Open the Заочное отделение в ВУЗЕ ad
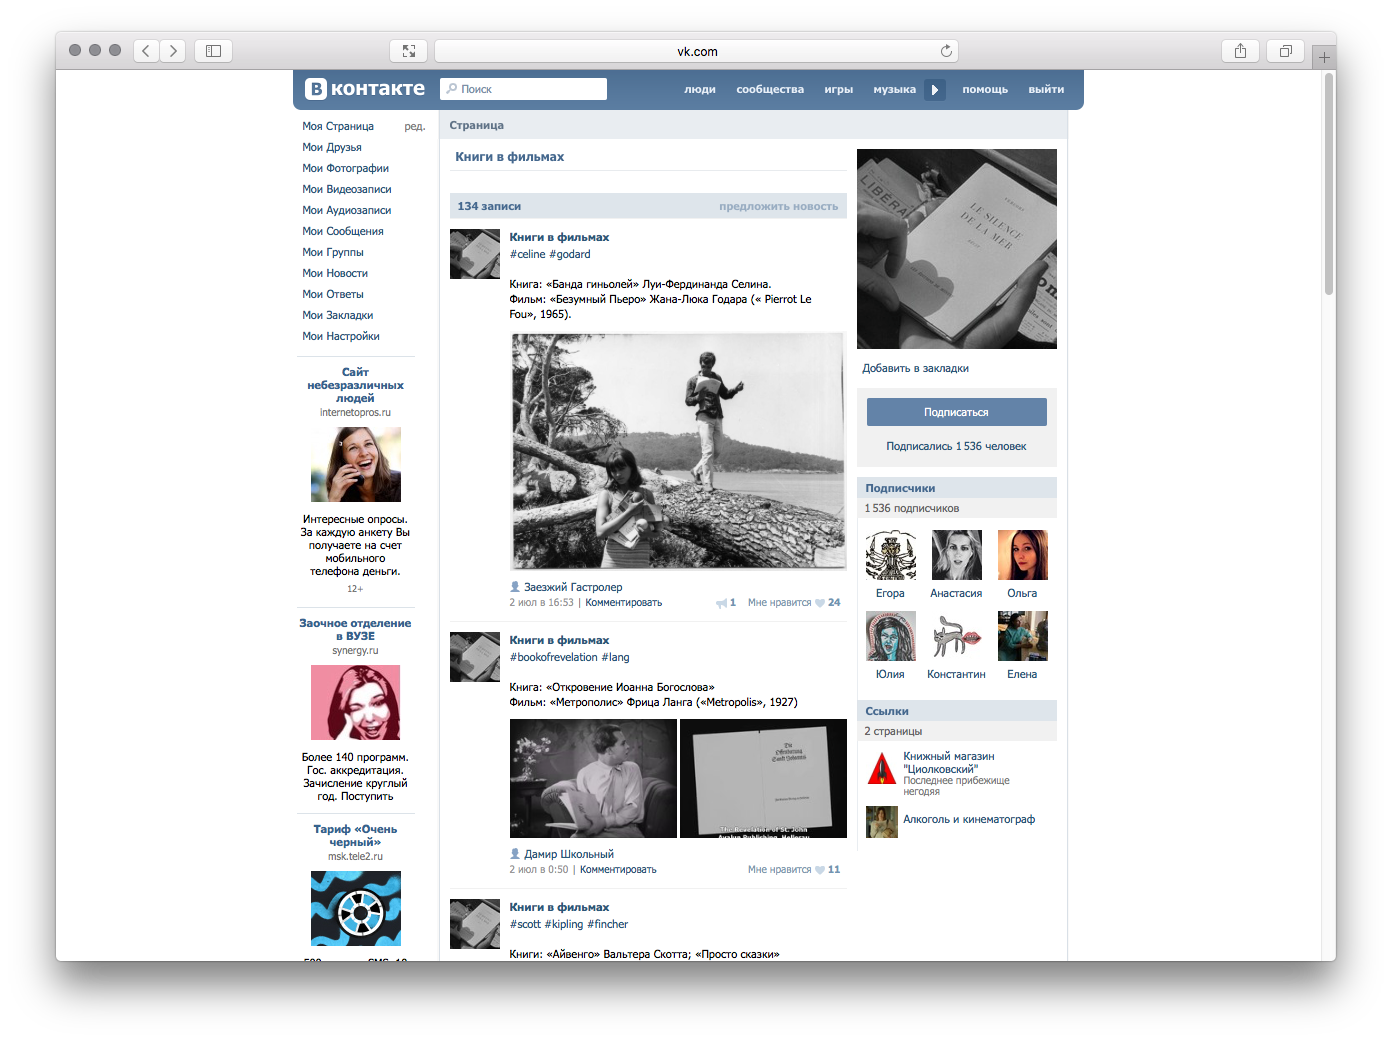This screenshot has height=1041, width=1392. [x=355, y=629]
